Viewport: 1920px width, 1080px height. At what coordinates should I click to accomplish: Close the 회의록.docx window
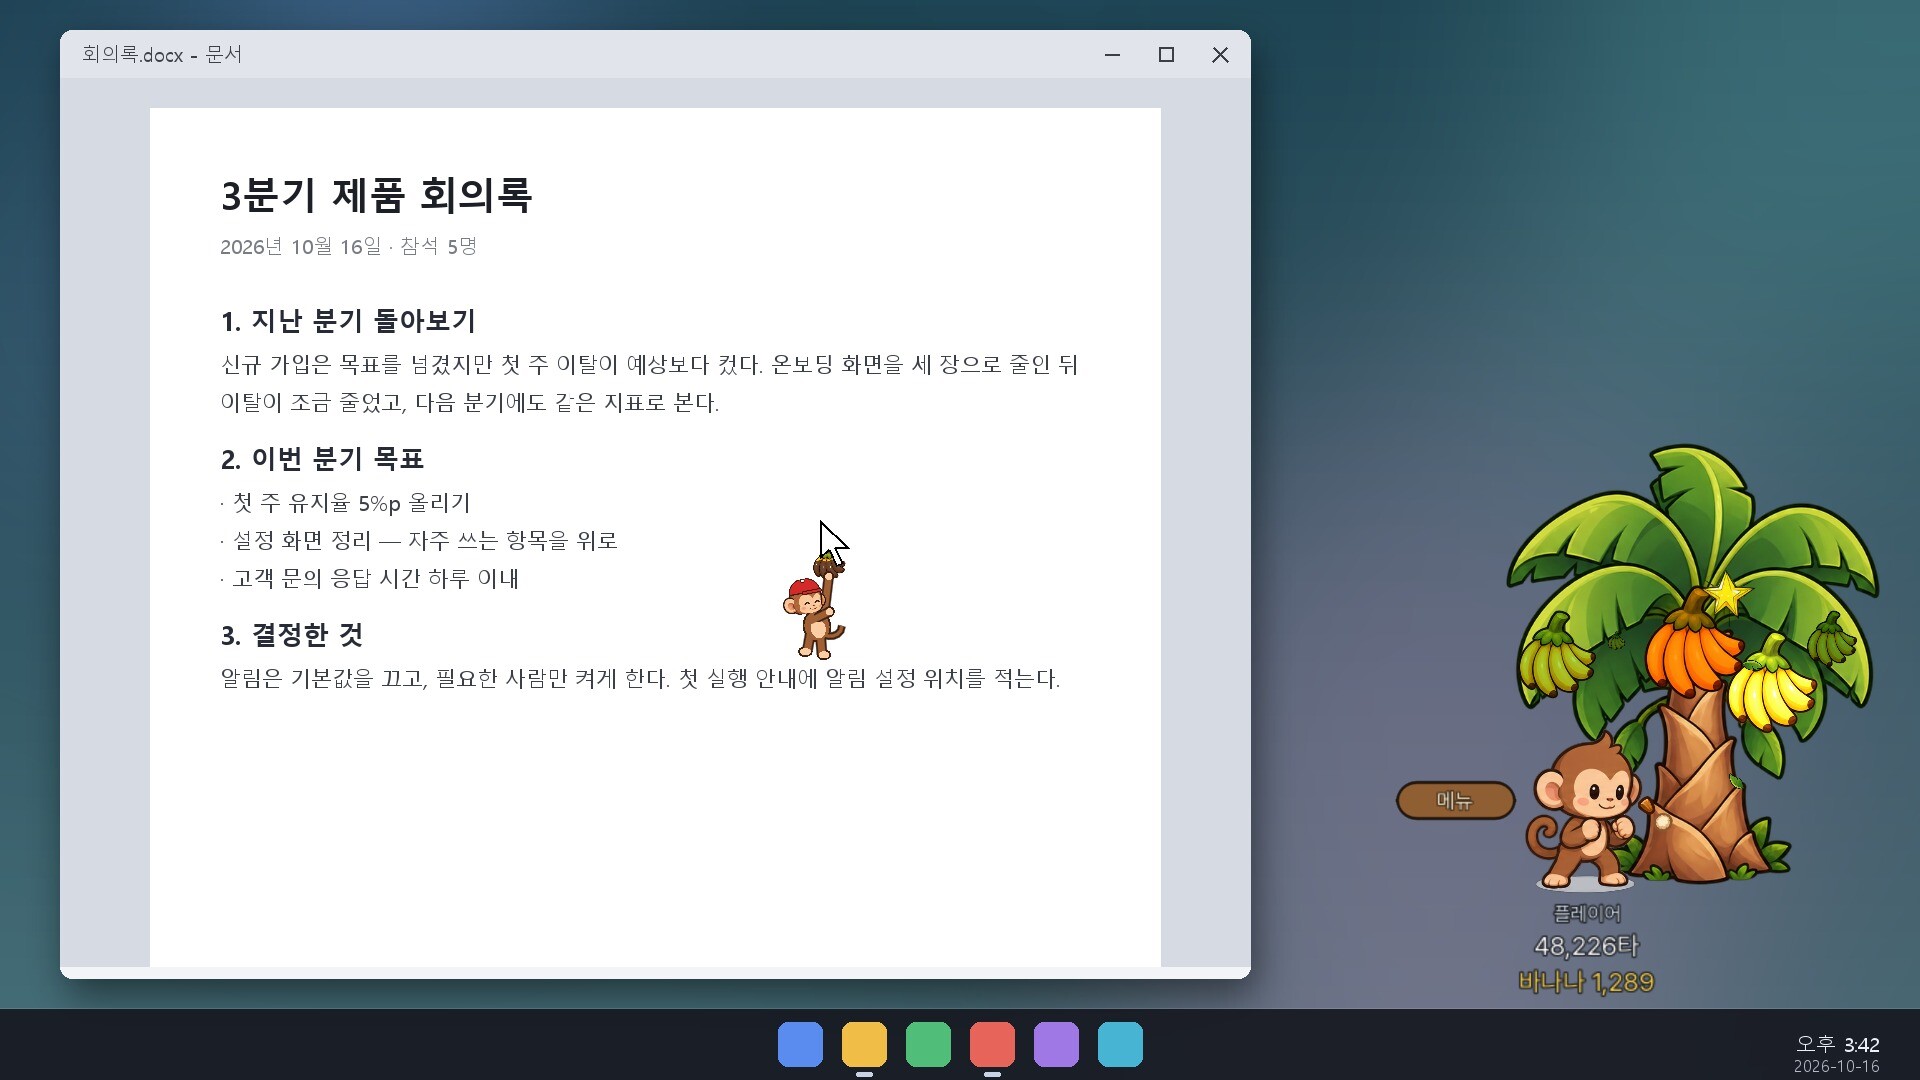click(1220, 55)
